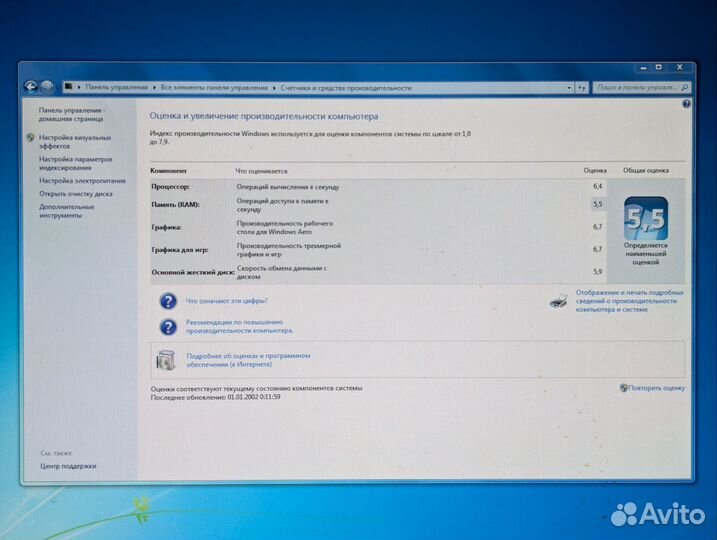Click the Графика для игр row label

coord(180,250)
